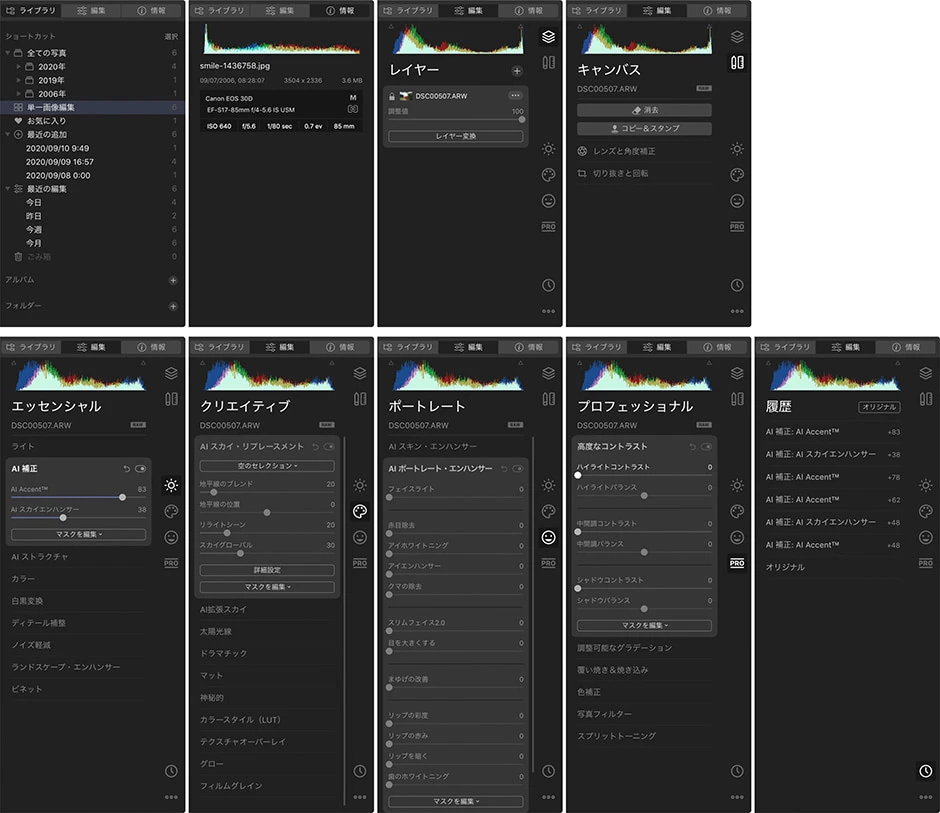Select the palette Creative icon in クリエイティブ panel
The image size is (940, 813).
coord(360,511)
